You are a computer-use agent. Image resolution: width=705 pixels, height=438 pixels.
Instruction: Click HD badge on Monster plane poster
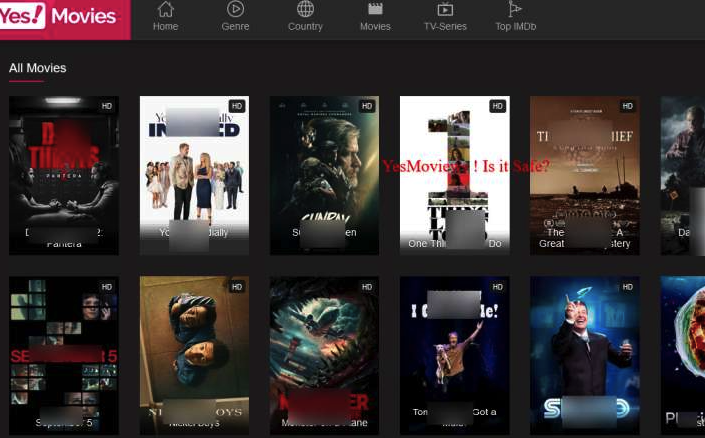[367, 287]
